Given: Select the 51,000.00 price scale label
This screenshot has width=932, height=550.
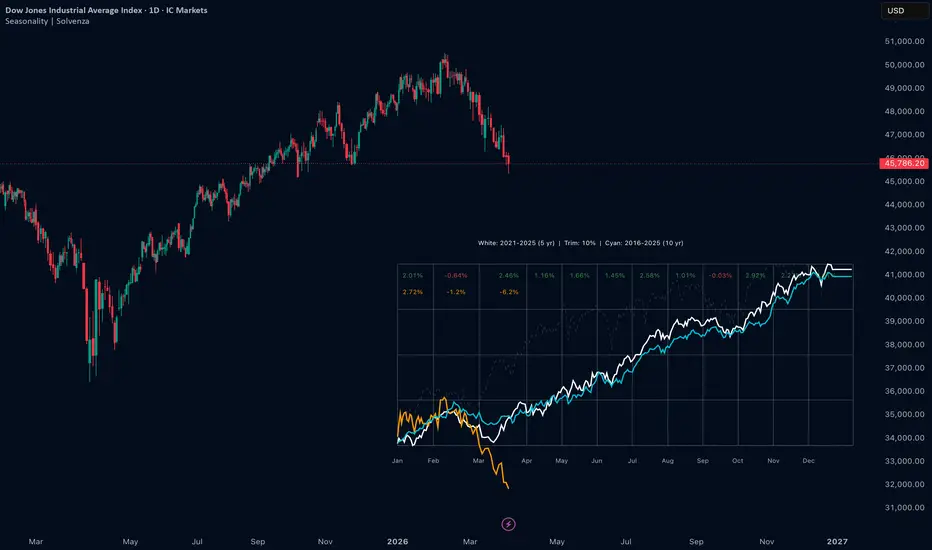Looking at the screenshot, I should pyautogui.click(x=905, y=41).
